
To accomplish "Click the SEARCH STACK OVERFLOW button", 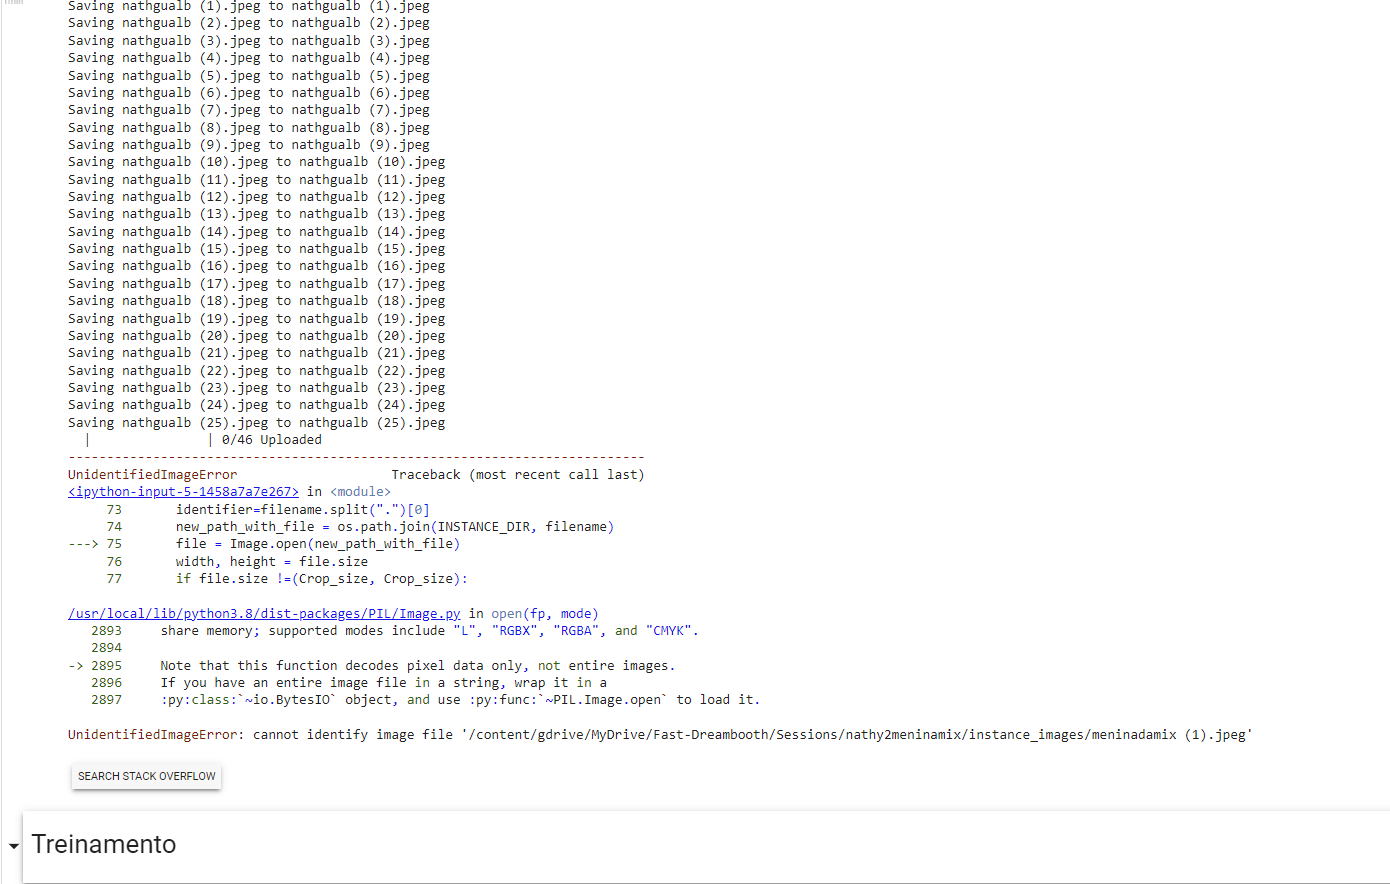I will point(146,776).
